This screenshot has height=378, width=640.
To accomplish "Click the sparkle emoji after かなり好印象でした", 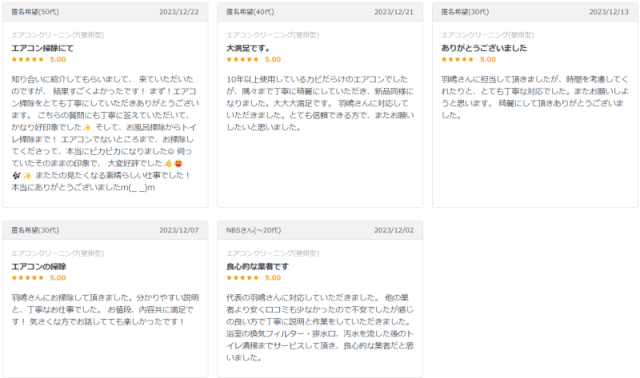I will [87, 127].
